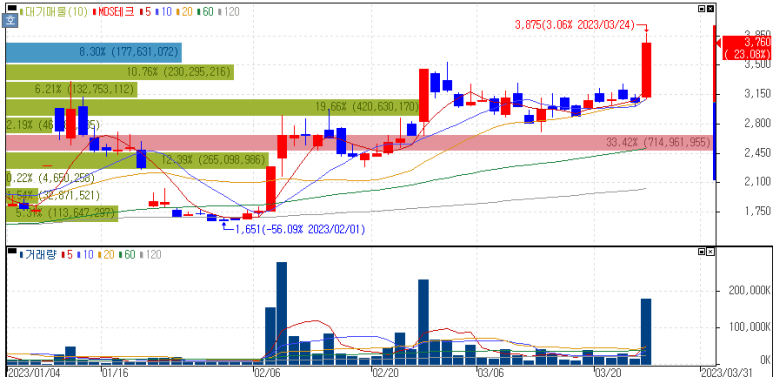Click the high annotation 3,875(3.06% 2023/03/24)
This screenshot has width=773, height=377.
point(575,25)
